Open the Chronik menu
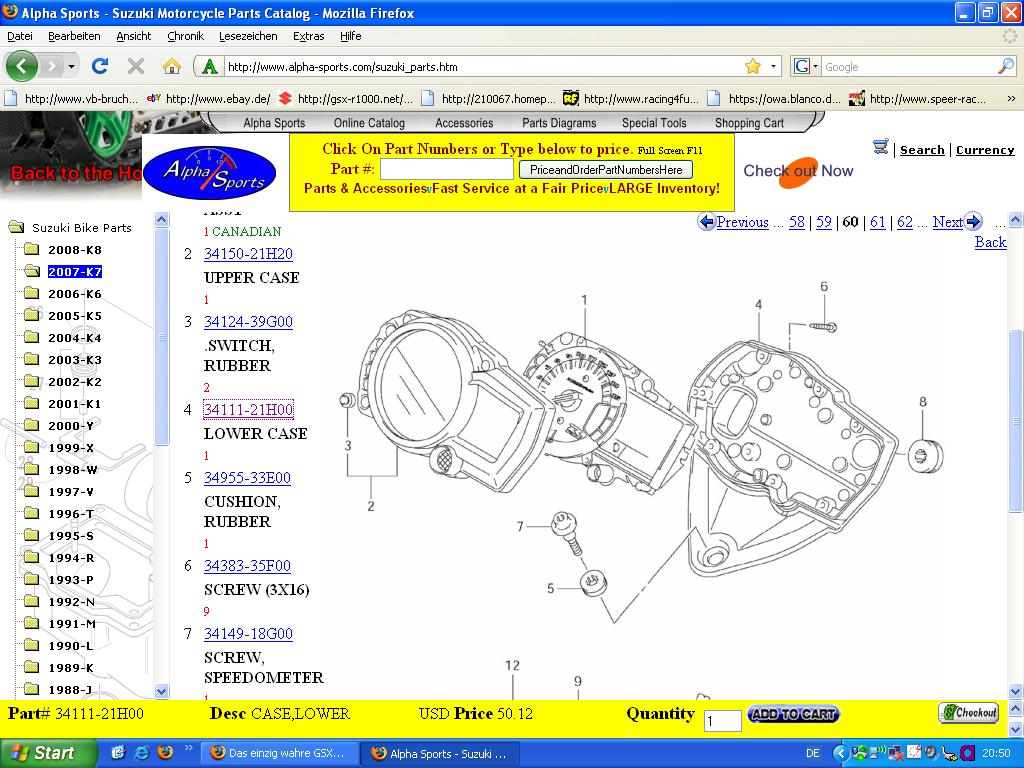The image size is (1024, 768). pos(185,36)
